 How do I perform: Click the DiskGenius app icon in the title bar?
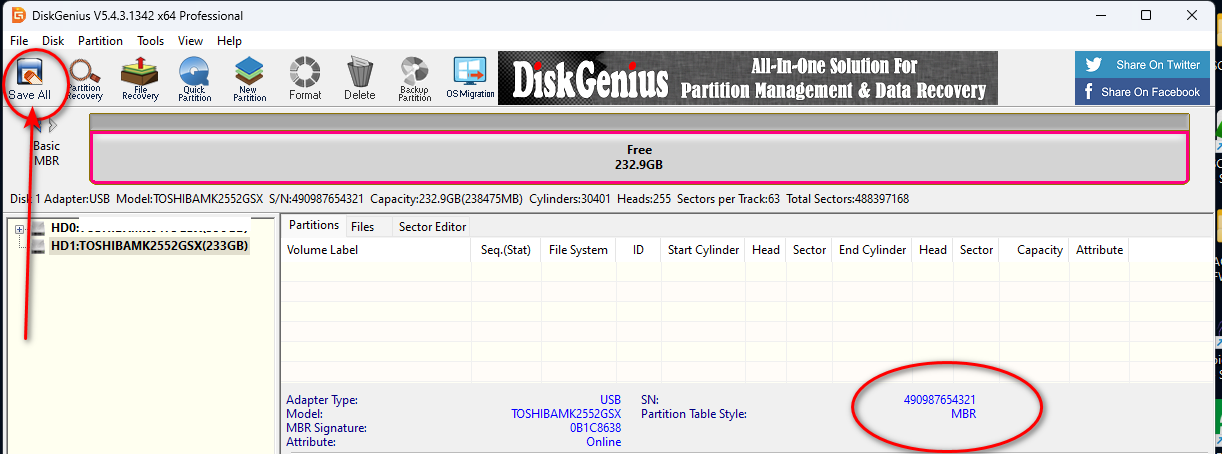point(17,15)
